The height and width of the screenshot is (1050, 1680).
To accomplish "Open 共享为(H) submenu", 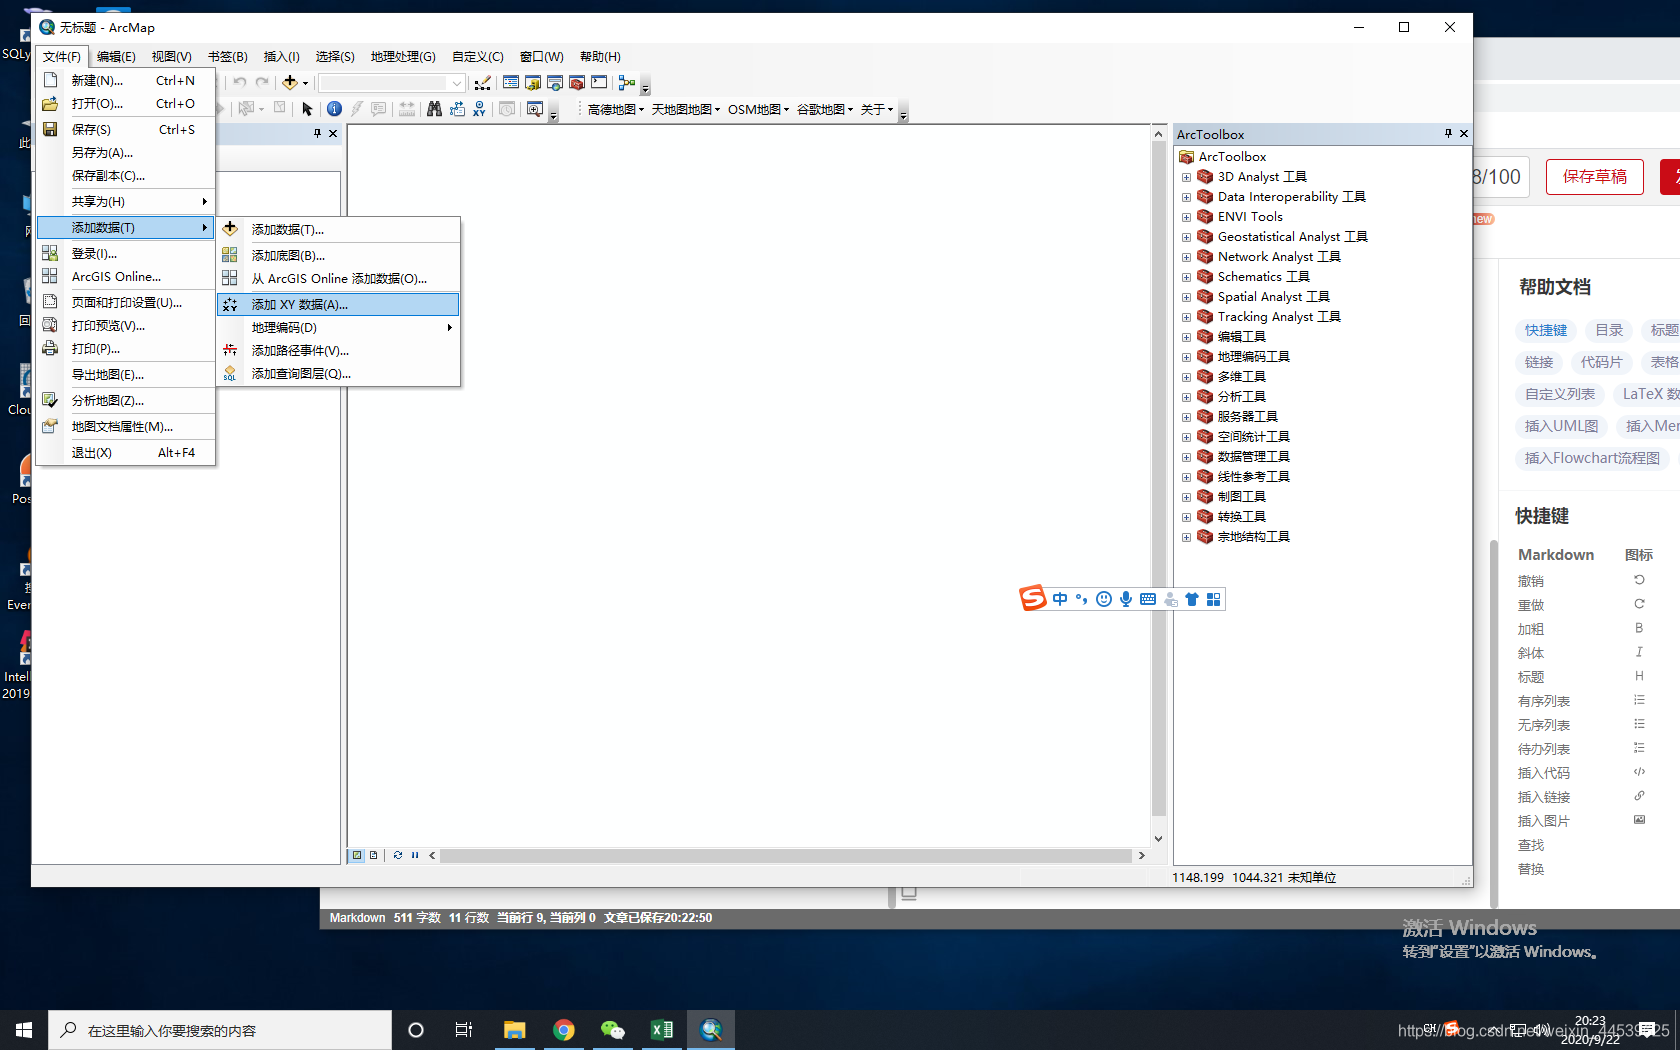I will click(x=126, y=201).
